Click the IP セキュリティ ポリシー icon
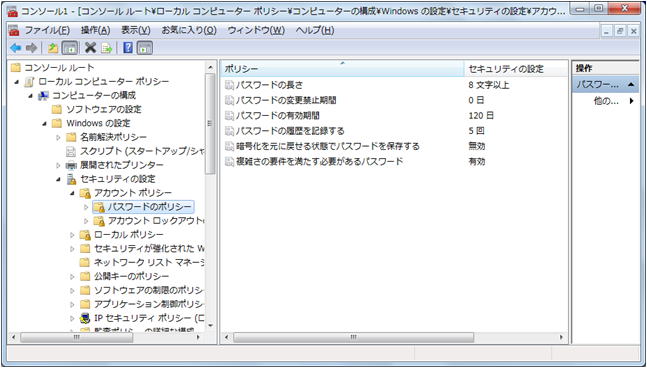Screen dimensions: 647x368 point(85,318)
